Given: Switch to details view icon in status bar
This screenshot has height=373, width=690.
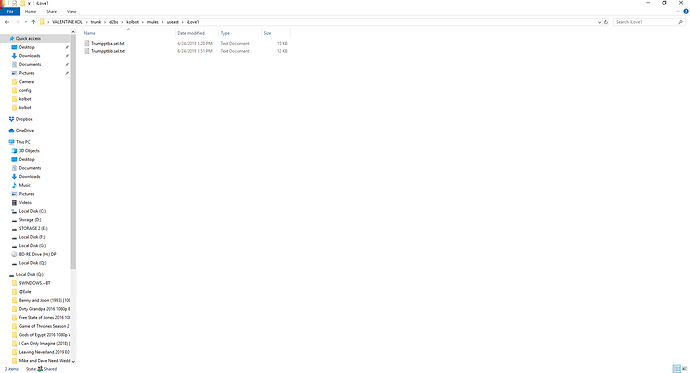Looking at the screenshot, I should (676, 369).
